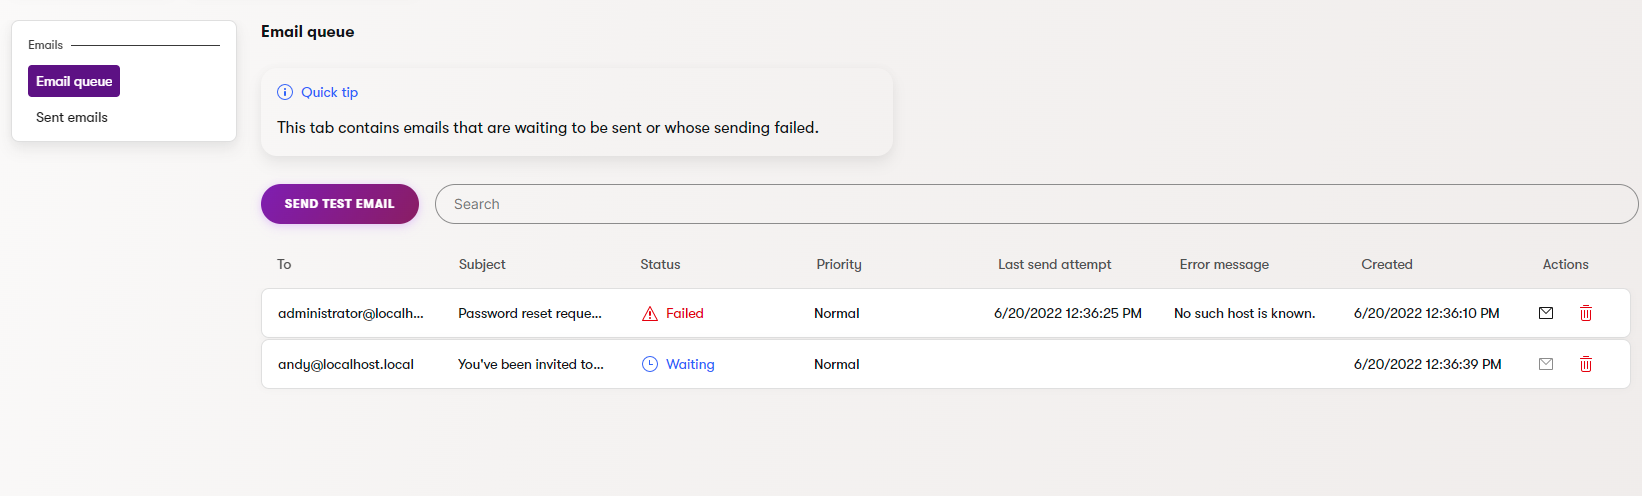This screenshot has height=496, width=1642.
Task: Delete the administrator password reset email
Action: point(1585,313)
